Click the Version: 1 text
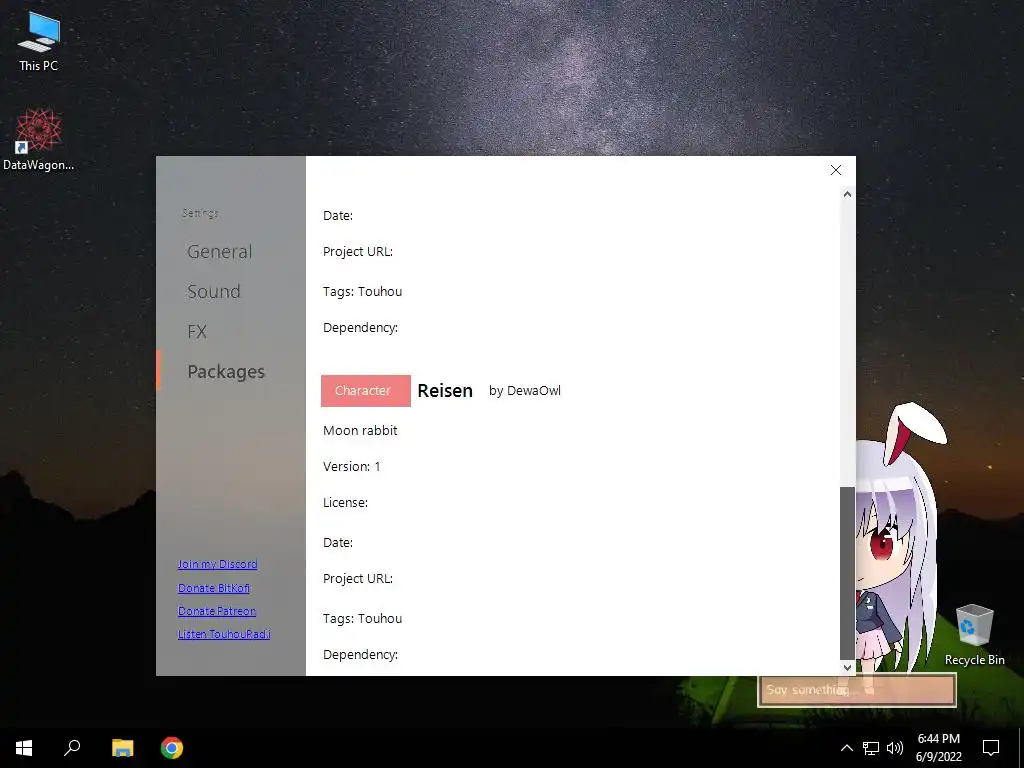 [x=351, y=466]
